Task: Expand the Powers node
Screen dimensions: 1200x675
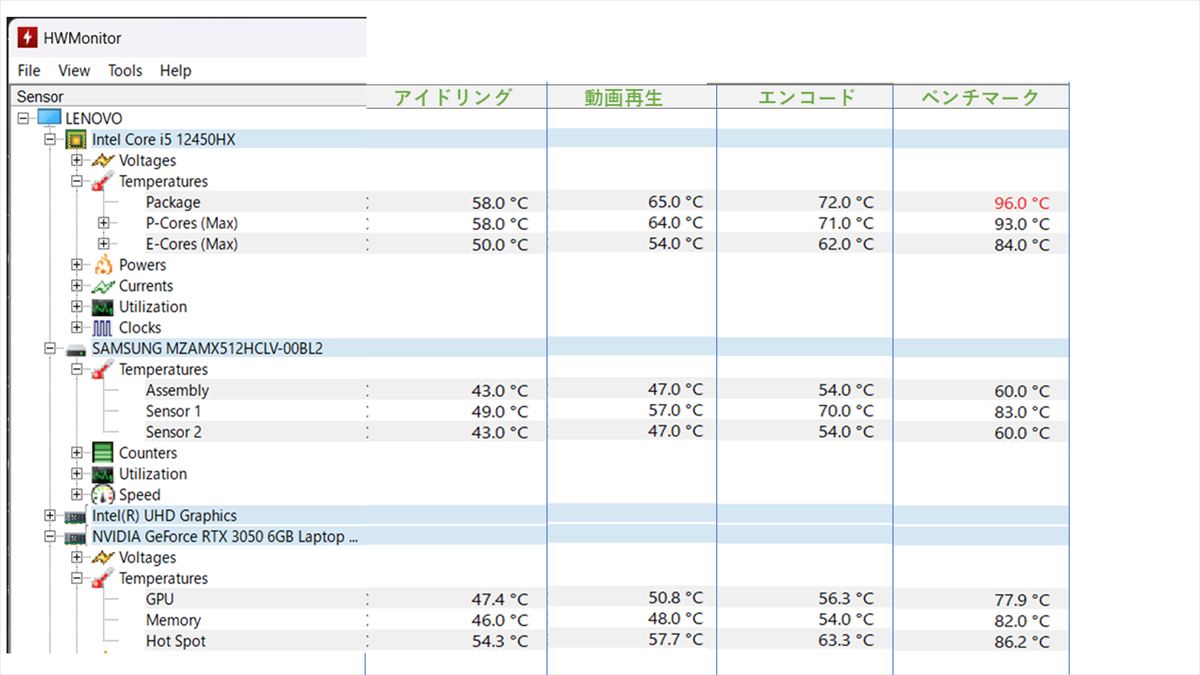Action: 77,265
